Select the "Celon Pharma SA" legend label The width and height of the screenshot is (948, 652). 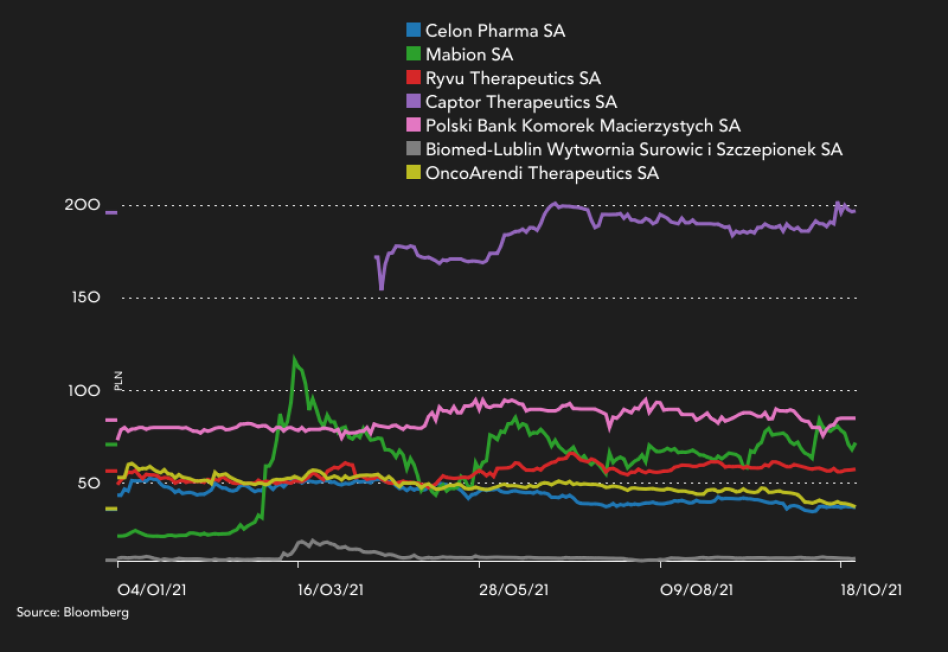pos(495,30)
